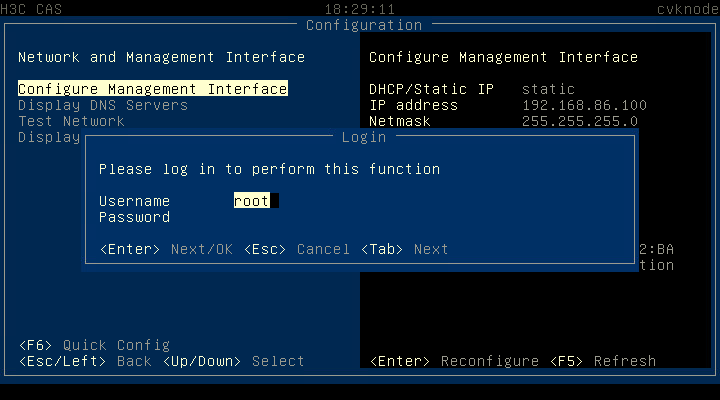Click the F6 Quick Config shortcut
720x400 pixels.
click(94, 345)
